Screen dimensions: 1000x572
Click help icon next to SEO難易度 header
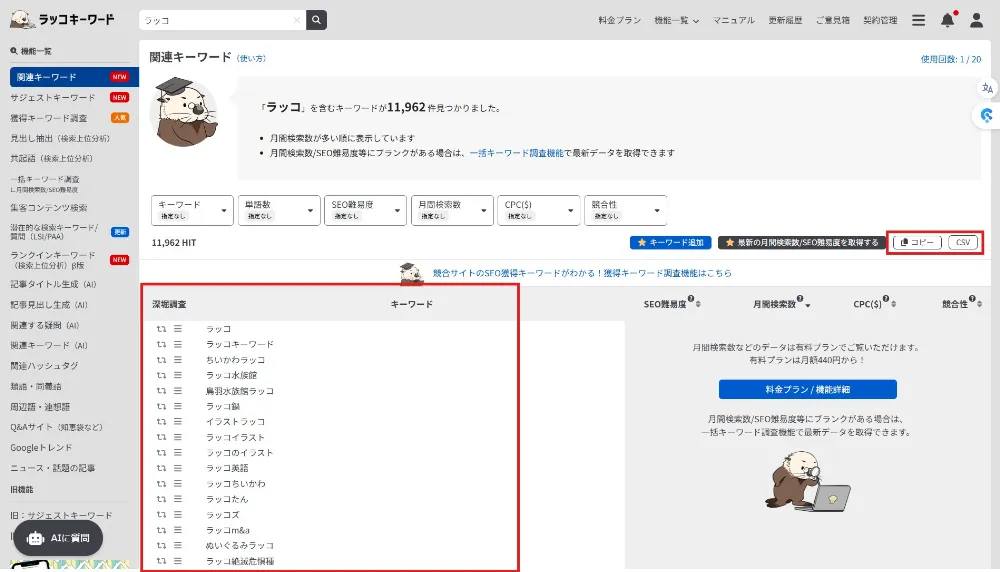(691, 299)
